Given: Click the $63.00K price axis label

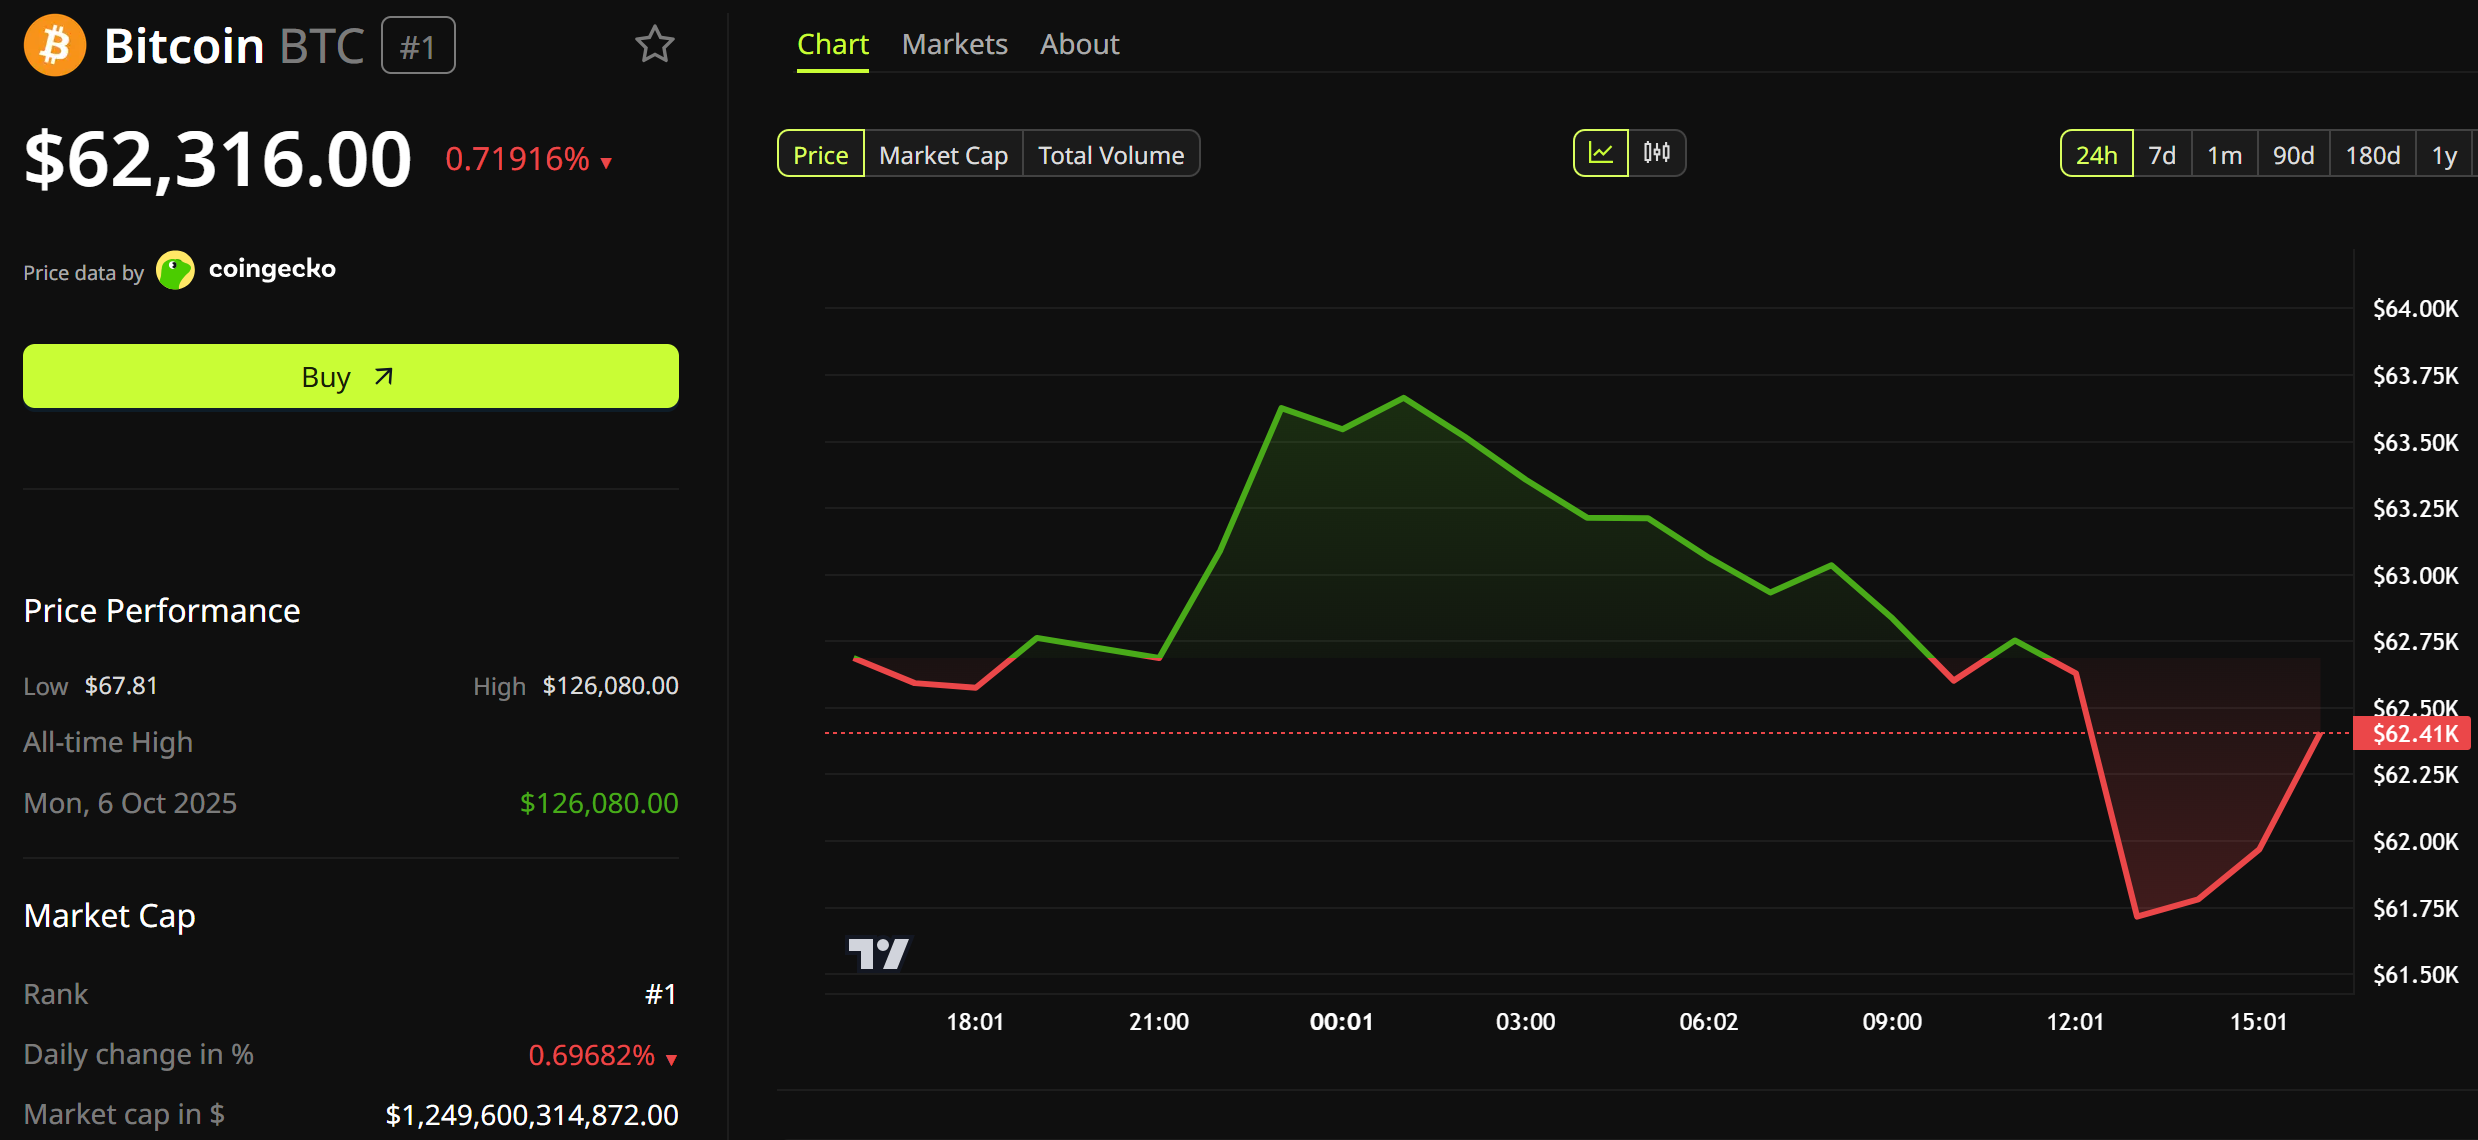Looking at the screenshot, I should click(x=2415, y=575).
